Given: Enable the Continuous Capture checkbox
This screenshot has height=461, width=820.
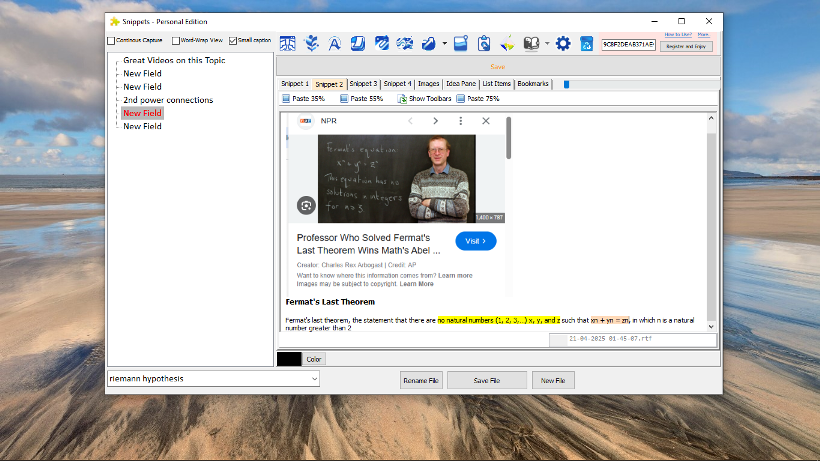Looking at the screenshot, I should click(x=111, y=40).
